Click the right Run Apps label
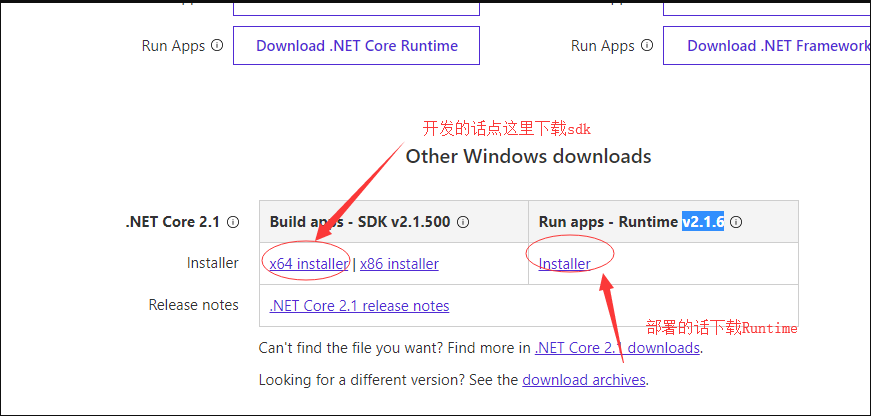Viewport: 871px width, 416px height. [603, 46]
